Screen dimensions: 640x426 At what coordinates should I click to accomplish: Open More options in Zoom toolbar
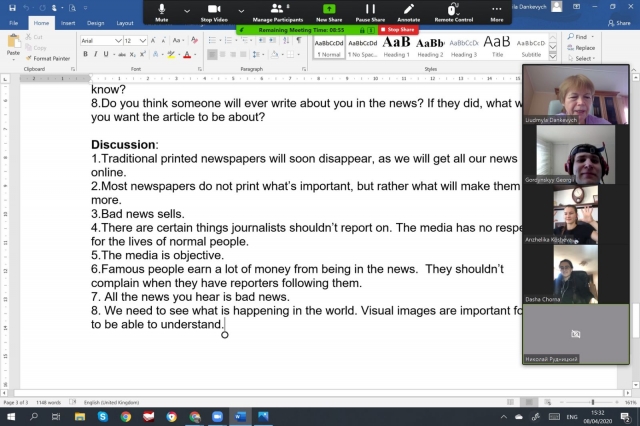(x=497, y=10)
